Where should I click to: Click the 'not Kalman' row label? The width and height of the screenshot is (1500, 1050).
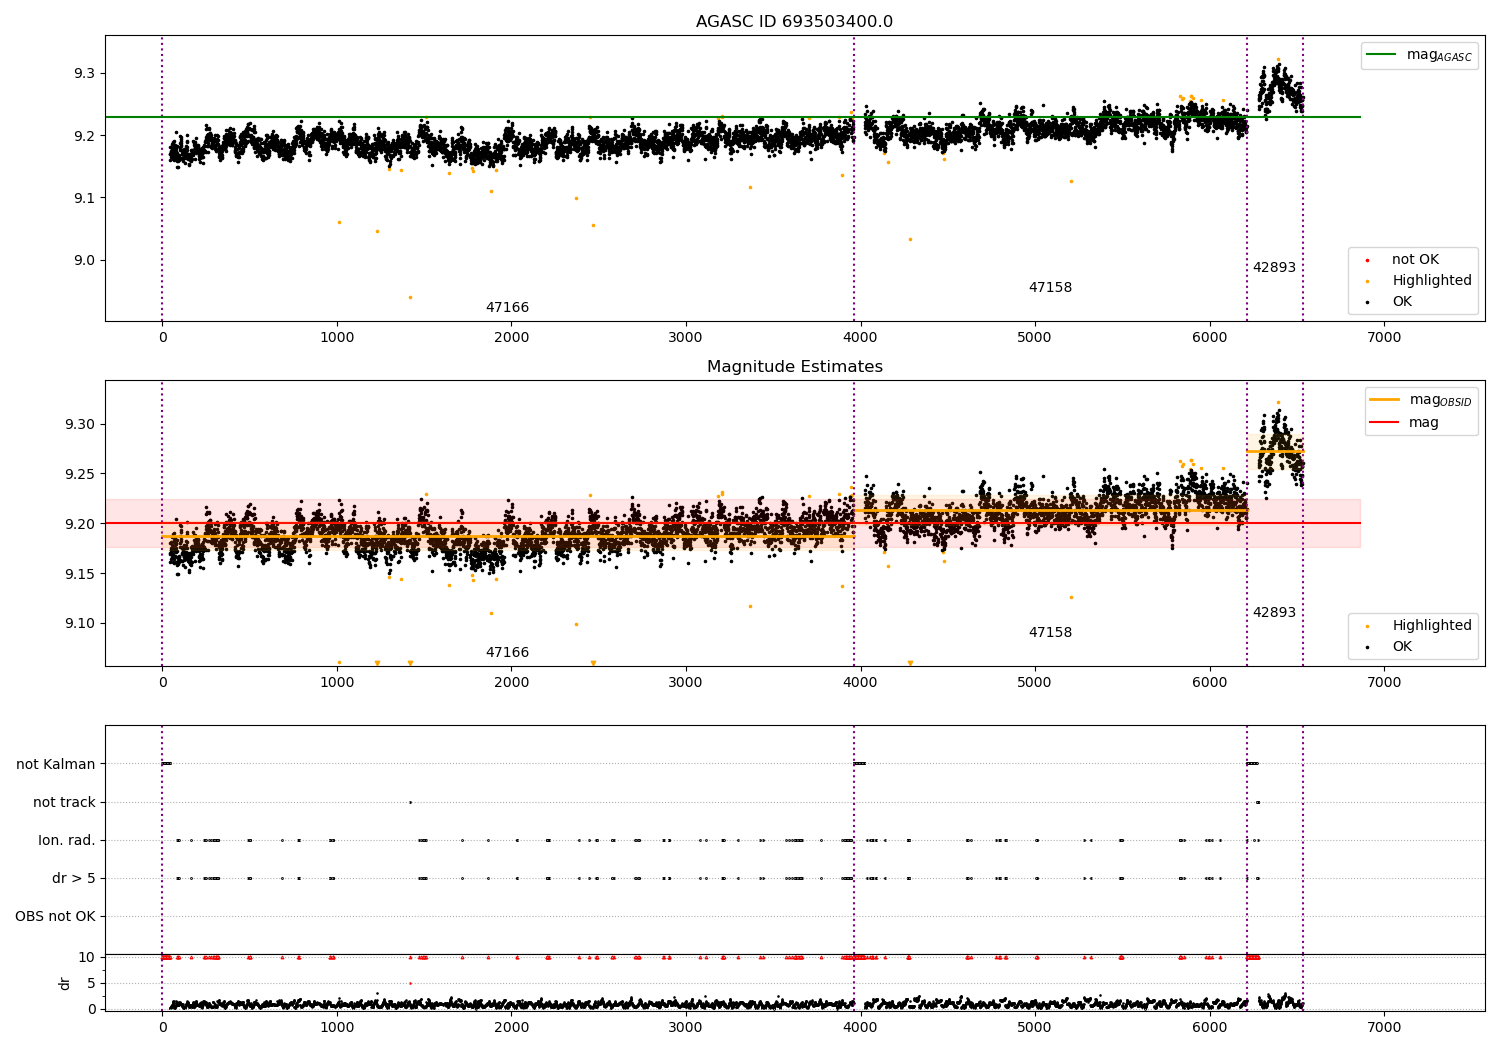[x=56, y=764]
